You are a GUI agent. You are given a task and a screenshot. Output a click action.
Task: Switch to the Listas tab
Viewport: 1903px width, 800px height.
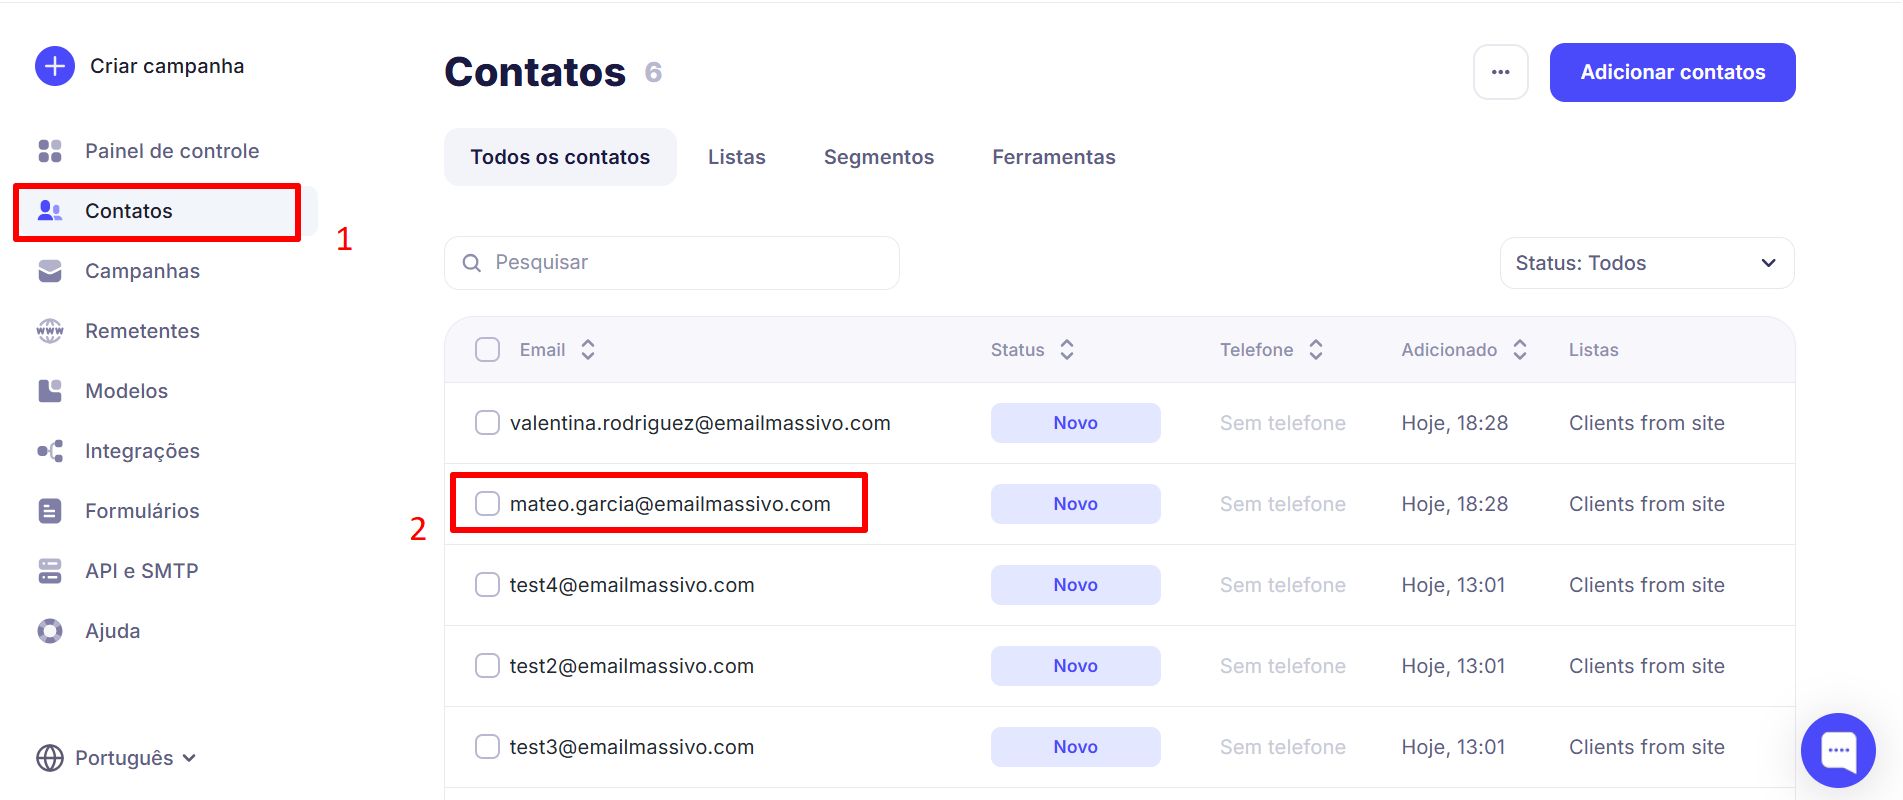coord(736,157)
